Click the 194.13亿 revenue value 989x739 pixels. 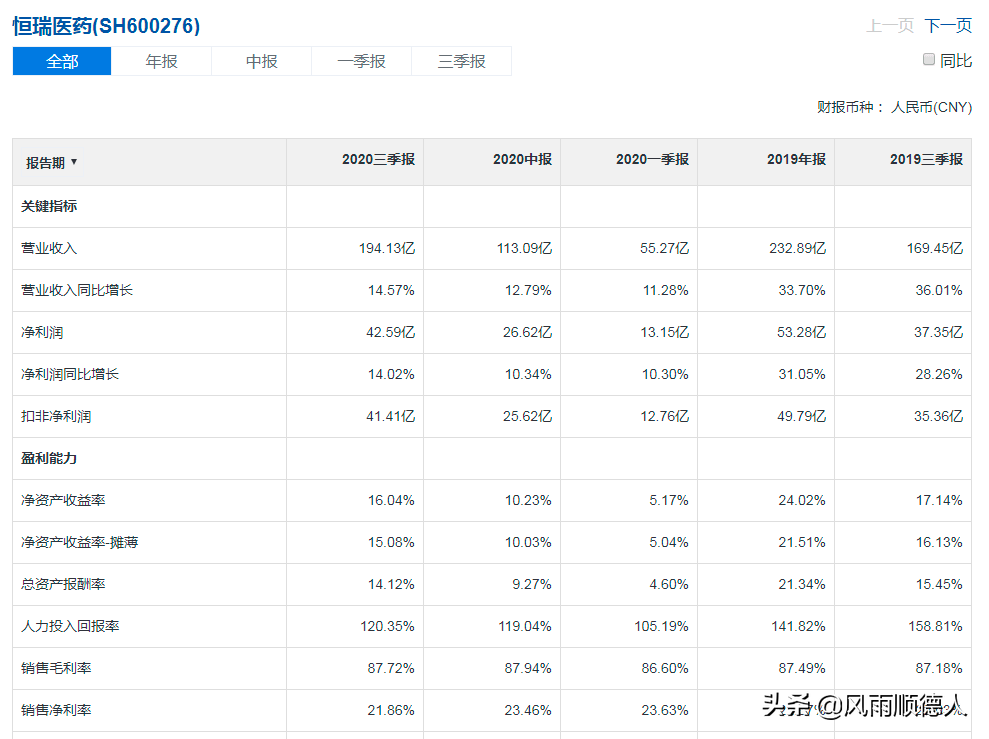387,248
